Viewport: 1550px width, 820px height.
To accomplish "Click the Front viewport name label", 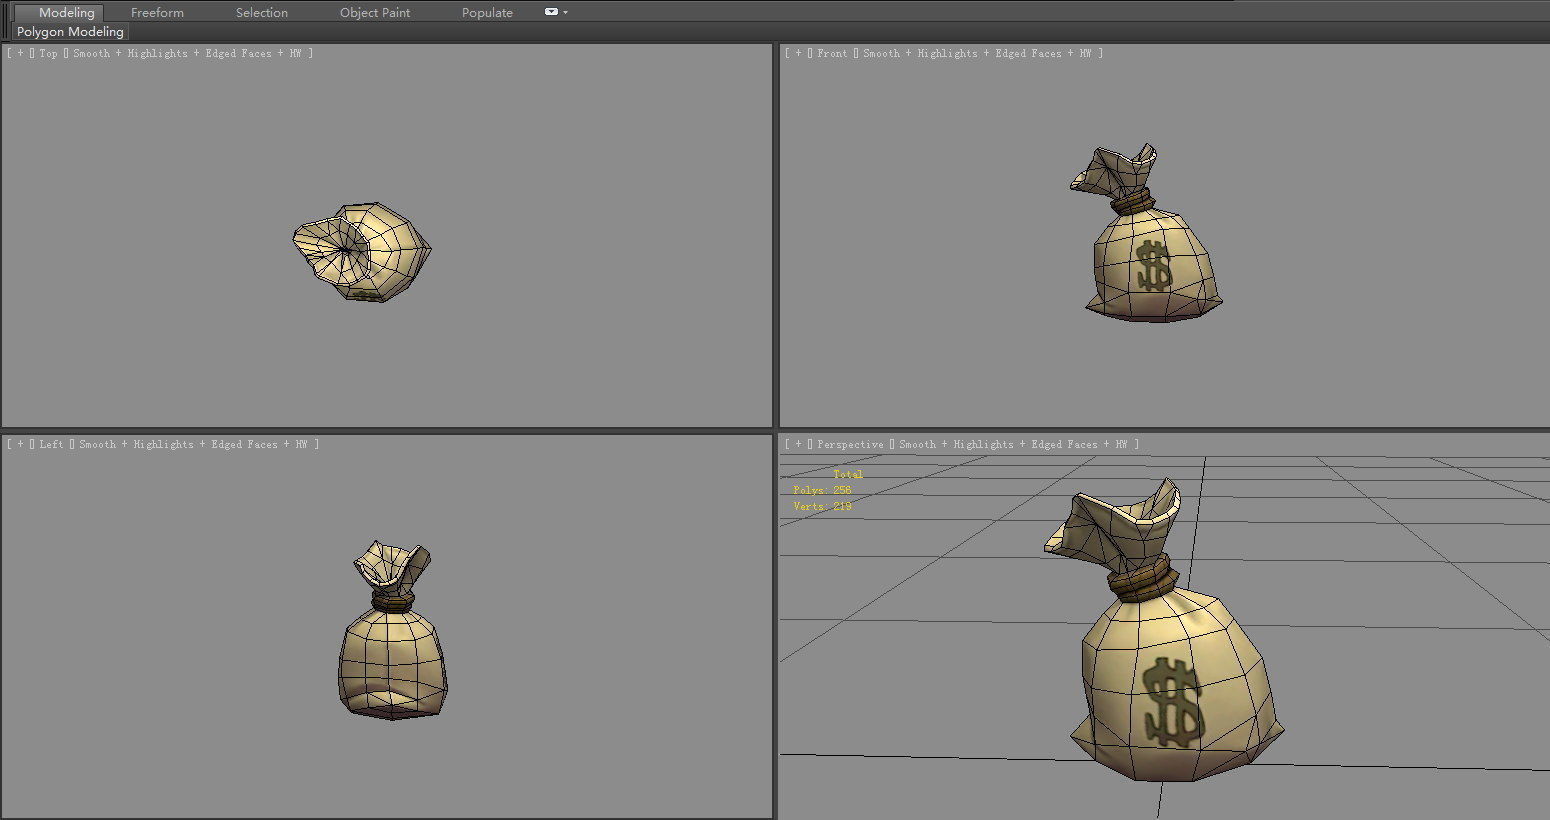I will pos(832,53).
